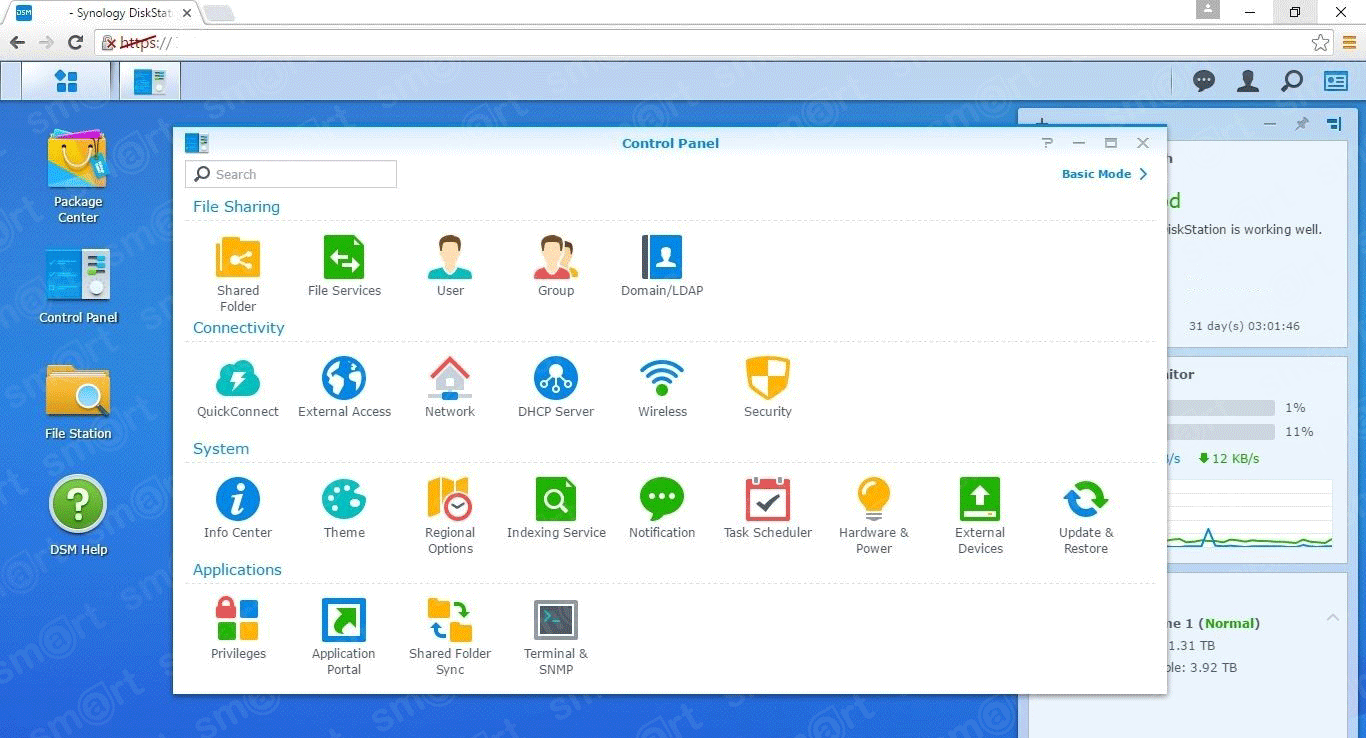Open the DSM notifications chat icon

pos(1204,81)
